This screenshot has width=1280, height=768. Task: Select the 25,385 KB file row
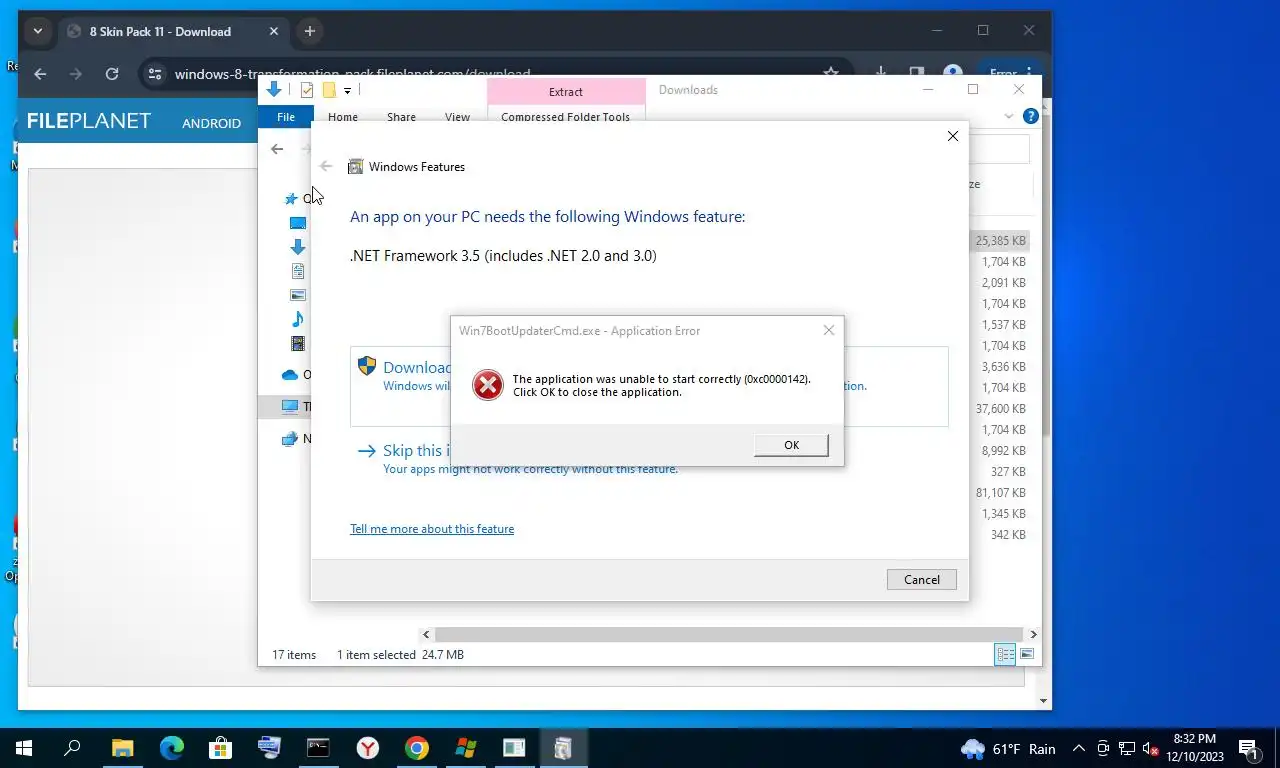tap(1000, 241)
